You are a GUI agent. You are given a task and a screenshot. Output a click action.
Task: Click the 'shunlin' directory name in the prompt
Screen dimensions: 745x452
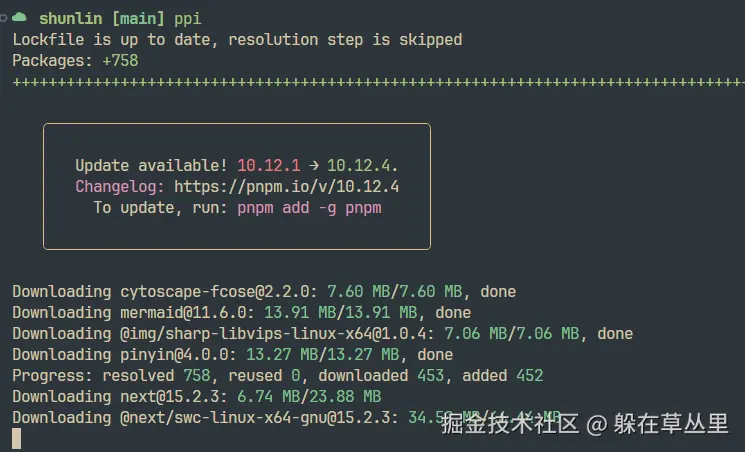point(70,19)
